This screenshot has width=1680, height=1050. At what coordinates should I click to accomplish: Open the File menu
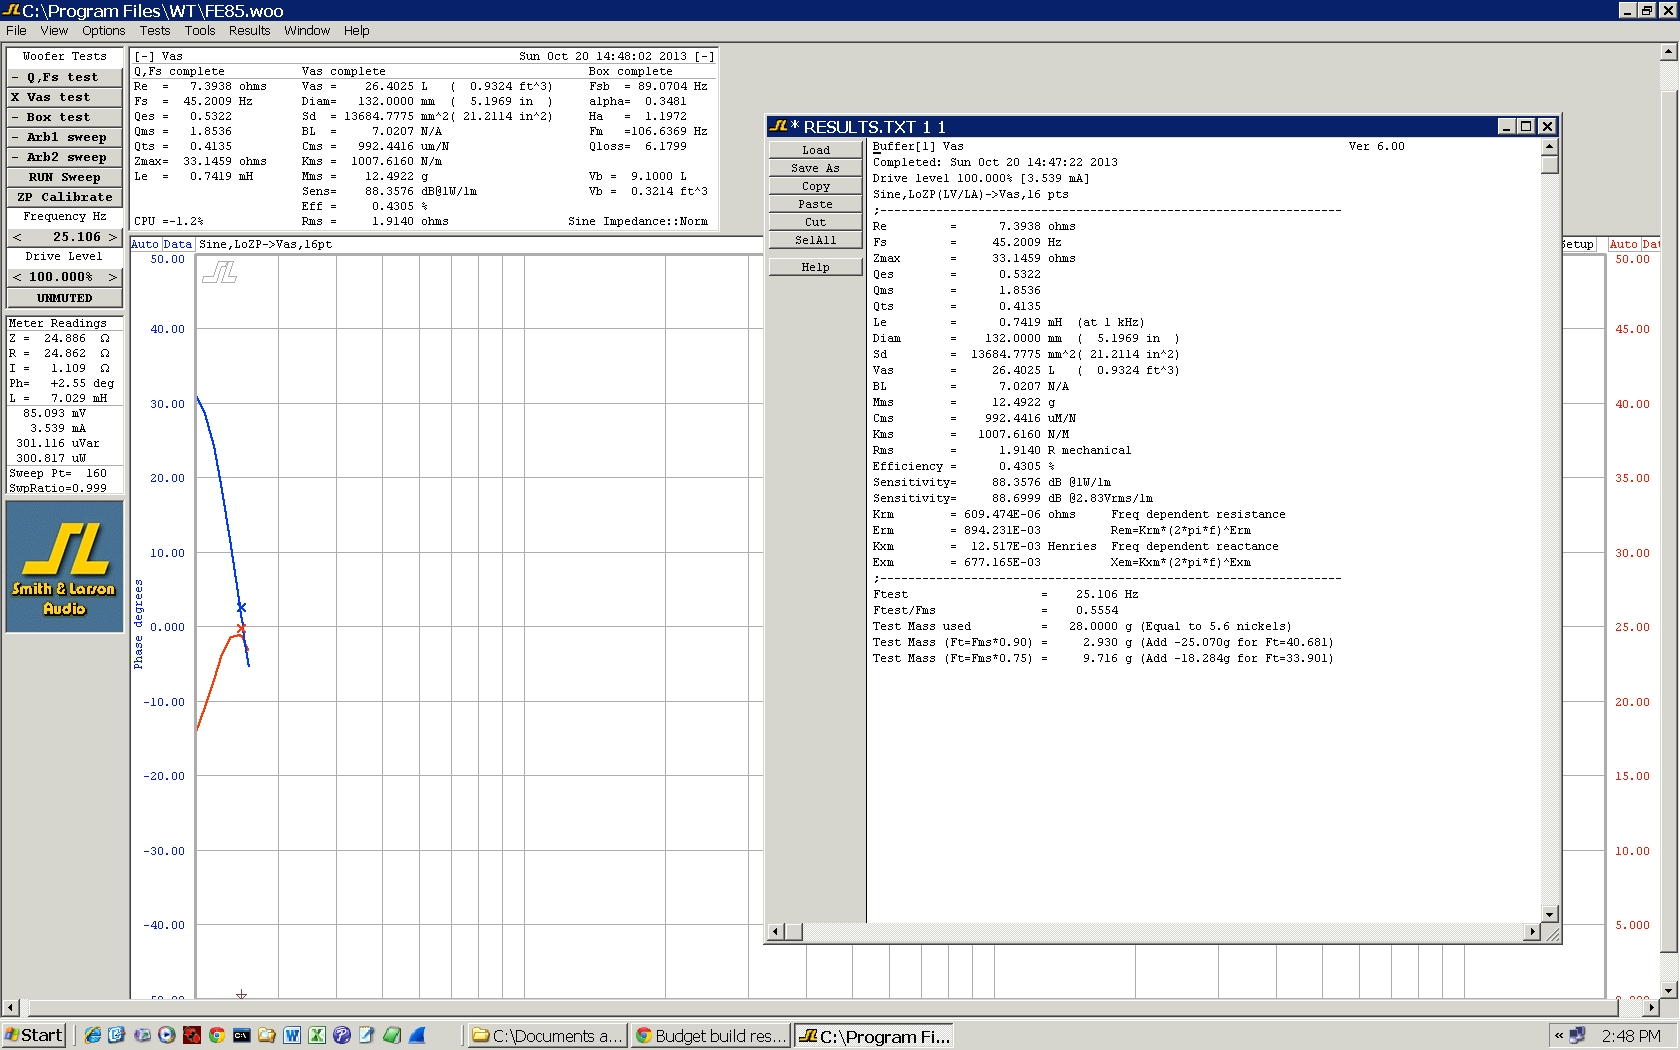tap(16, 30)
